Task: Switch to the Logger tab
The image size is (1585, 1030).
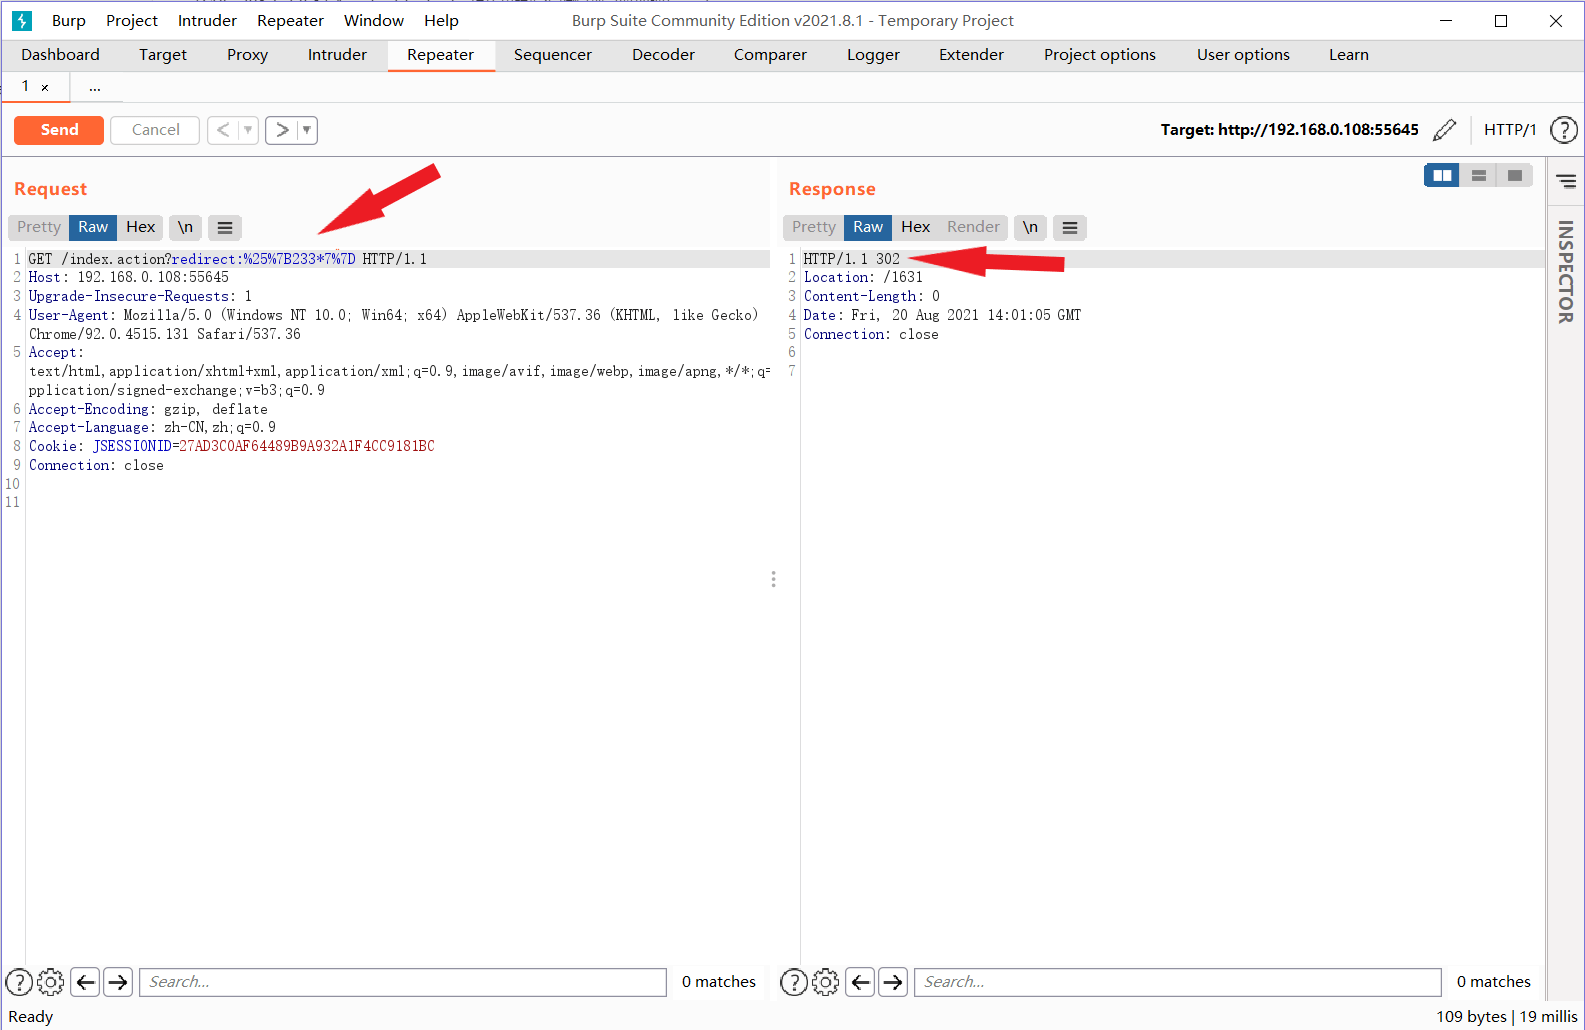Action: [873, 55]
